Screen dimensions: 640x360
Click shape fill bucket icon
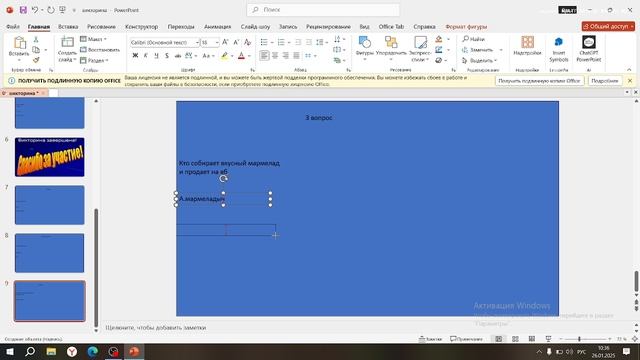[439, 39]
